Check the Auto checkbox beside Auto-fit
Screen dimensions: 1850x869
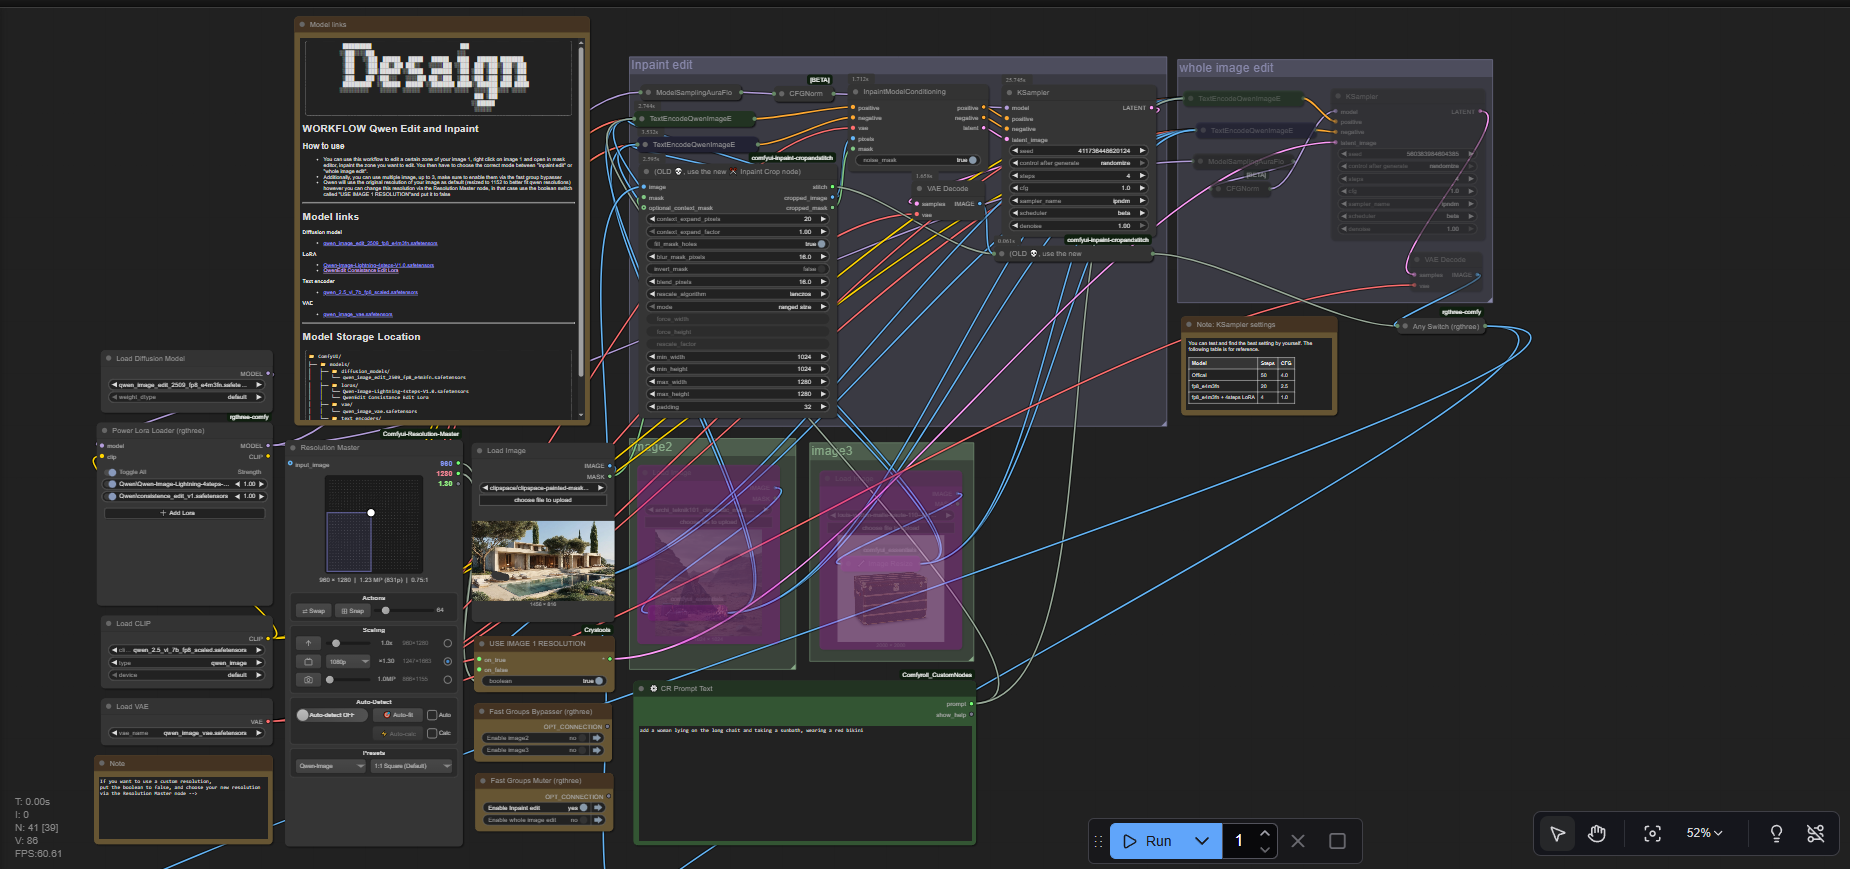pos(432,715)
